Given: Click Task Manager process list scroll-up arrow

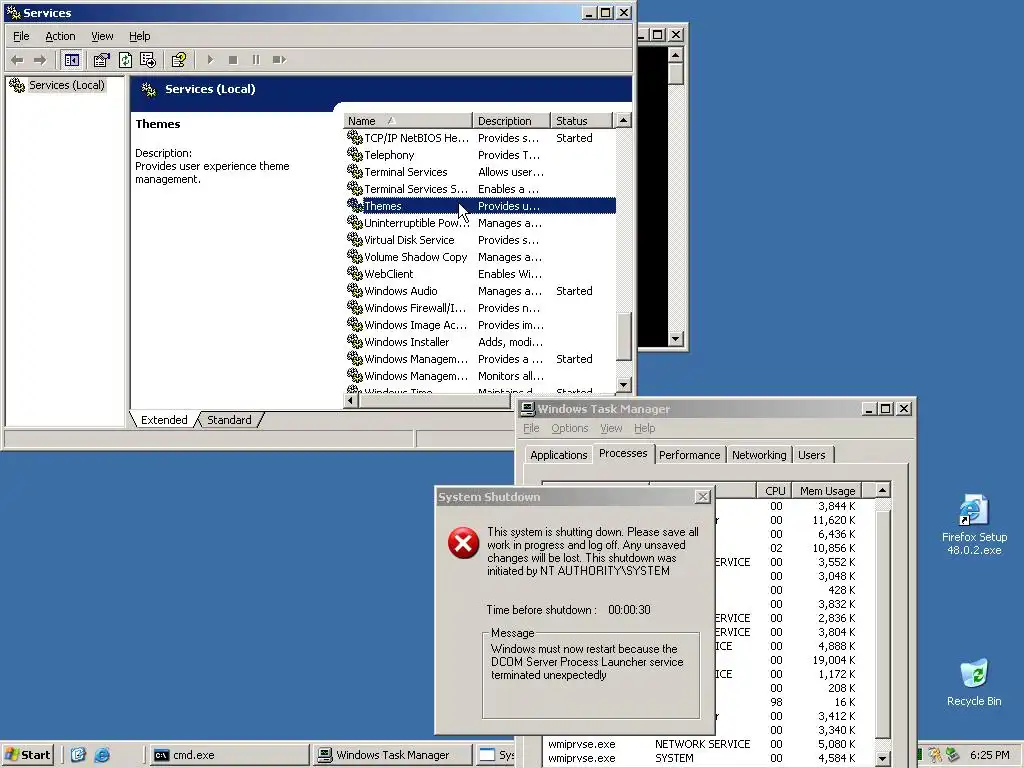Looking at the screenshot, I should coord(883,490).
